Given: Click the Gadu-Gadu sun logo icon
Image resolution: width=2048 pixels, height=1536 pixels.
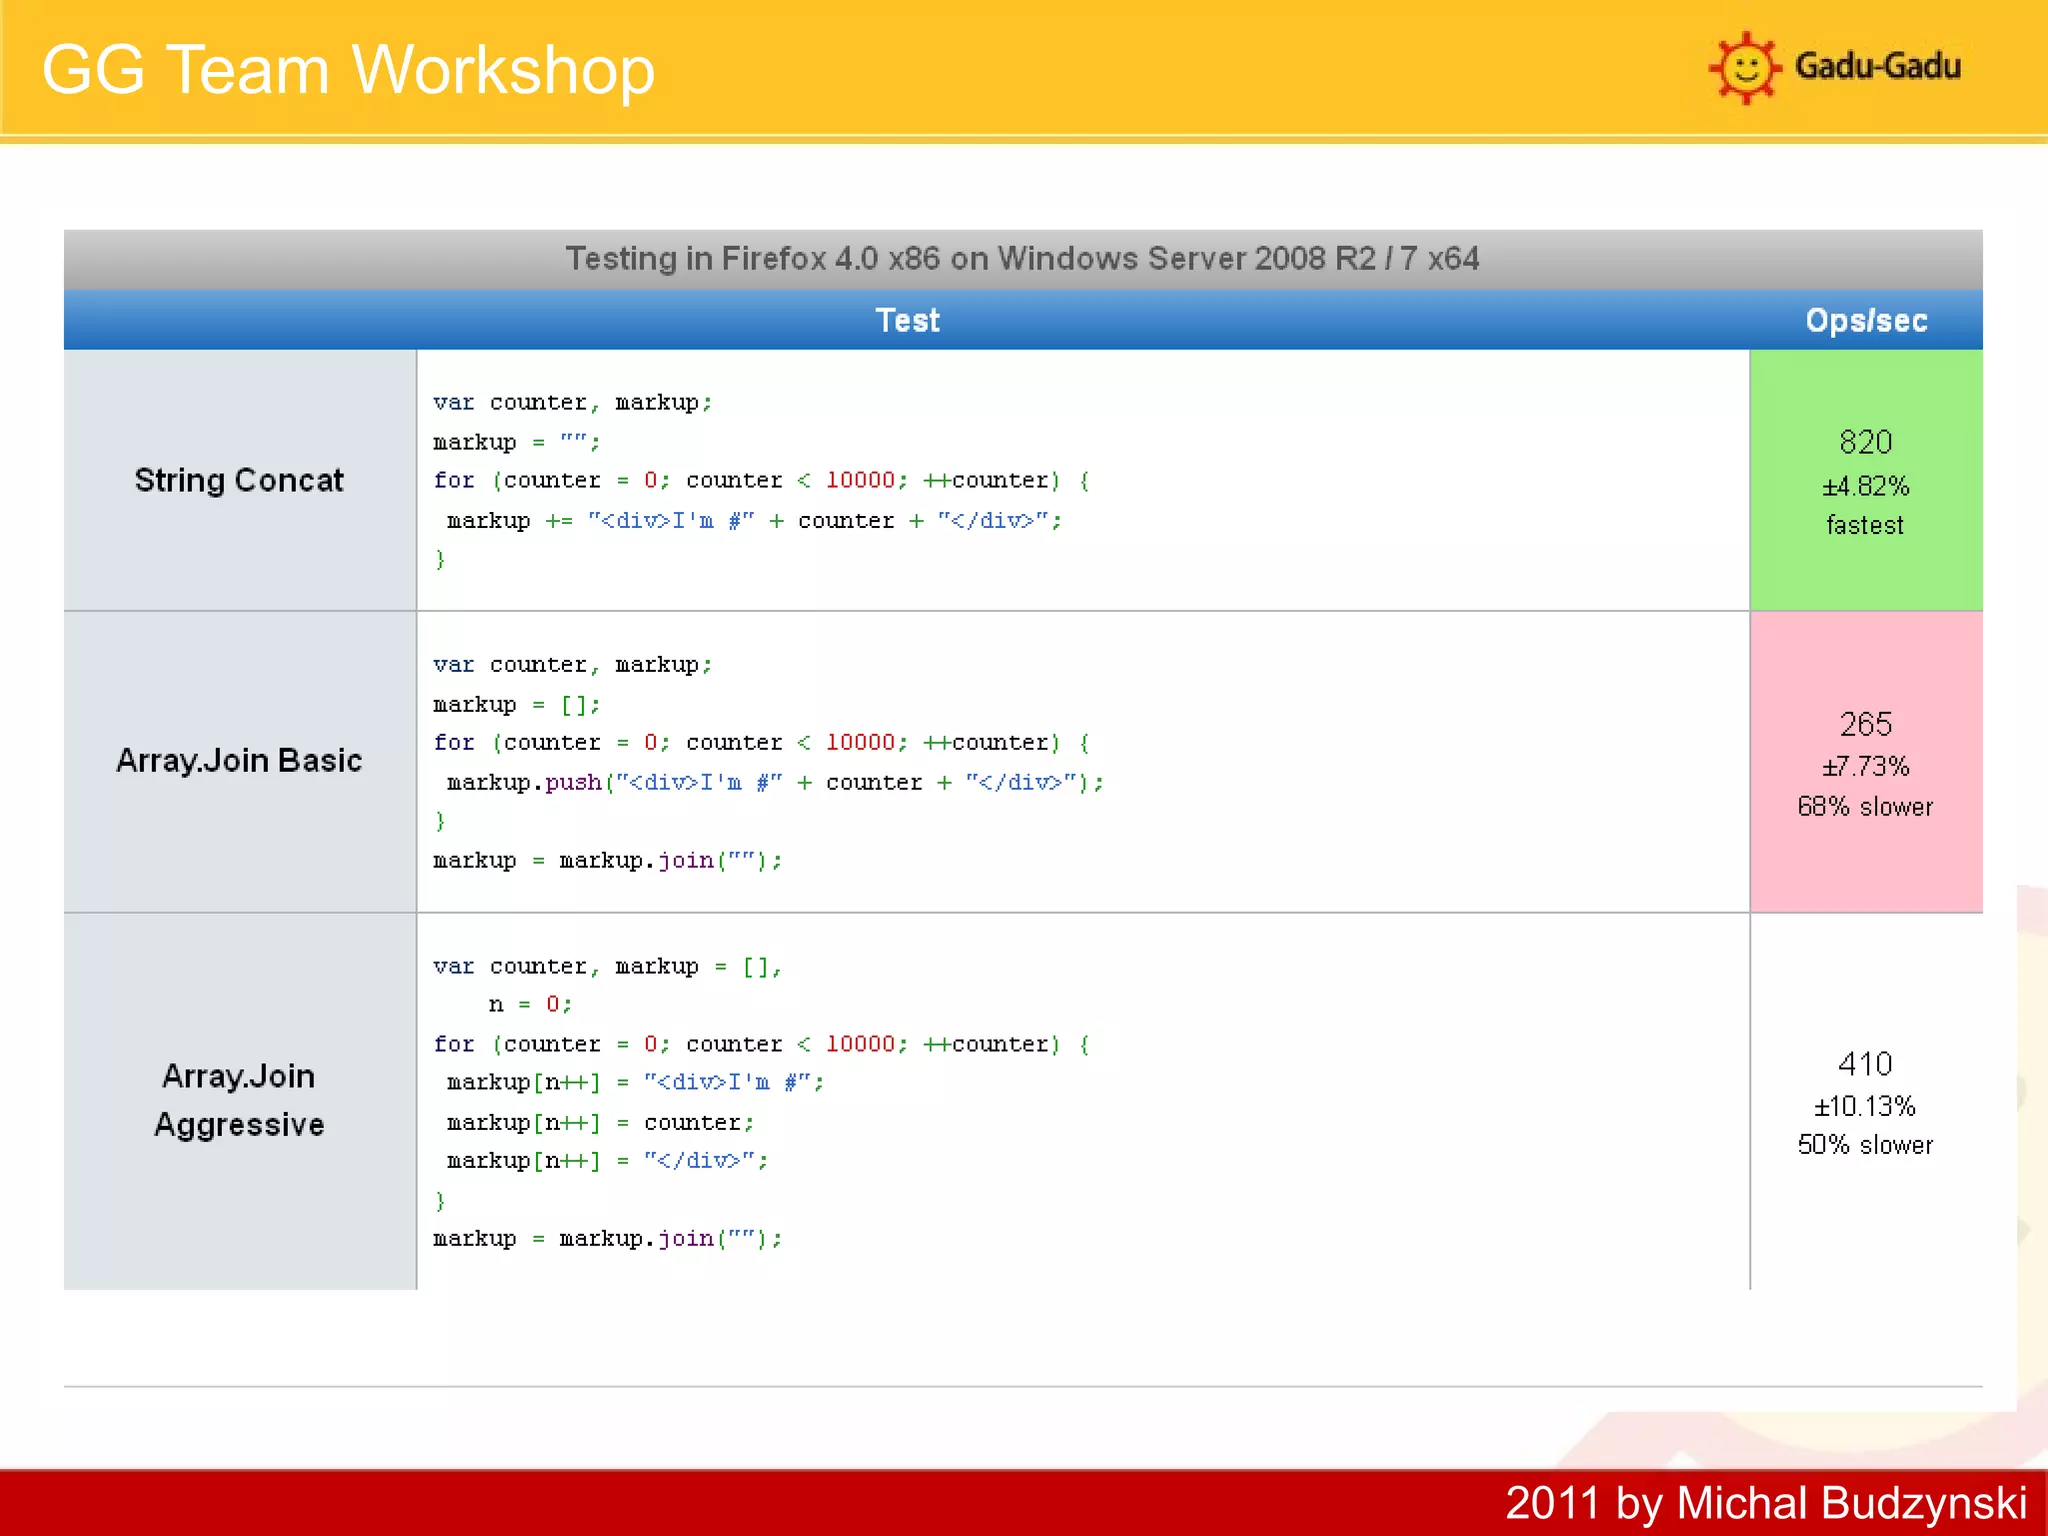Looking at the screenshot, I should click(1745, 68).
